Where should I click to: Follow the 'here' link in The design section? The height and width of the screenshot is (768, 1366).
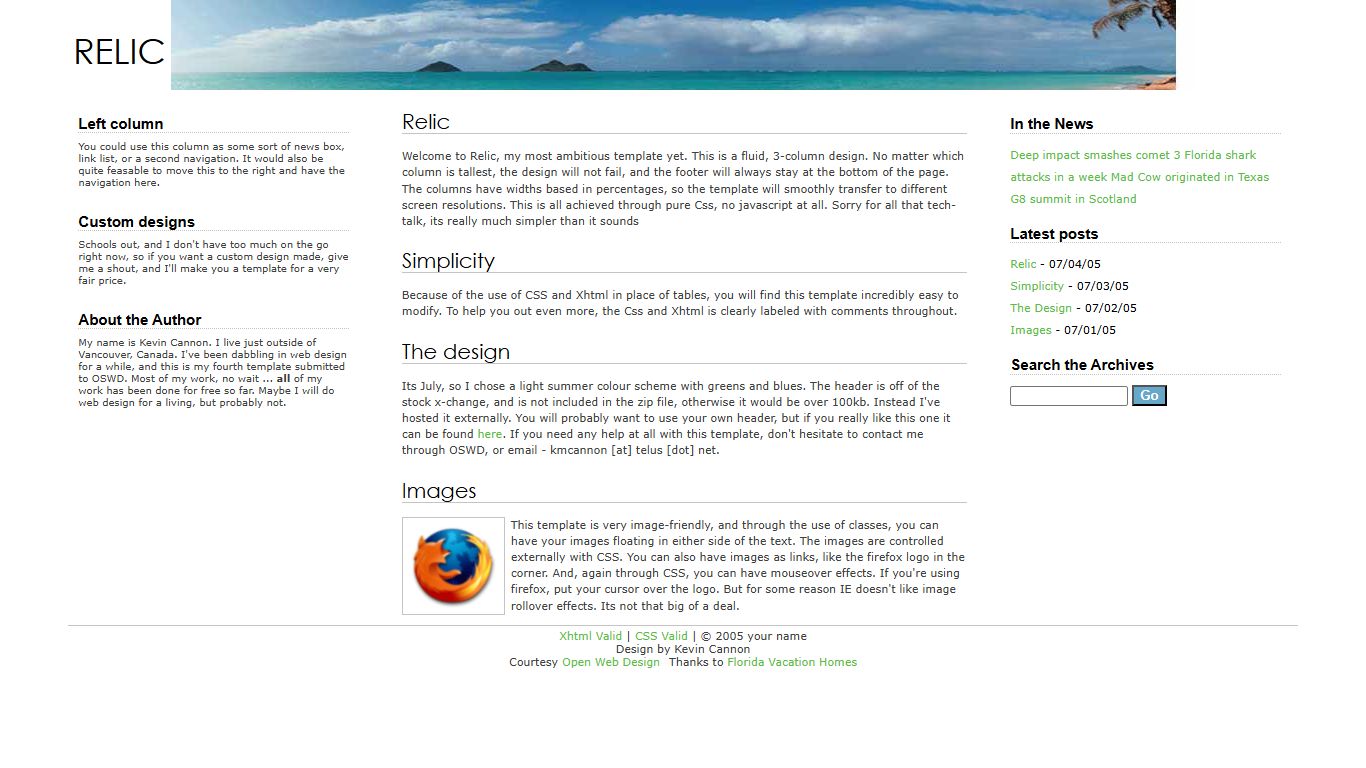click(489, 434)
